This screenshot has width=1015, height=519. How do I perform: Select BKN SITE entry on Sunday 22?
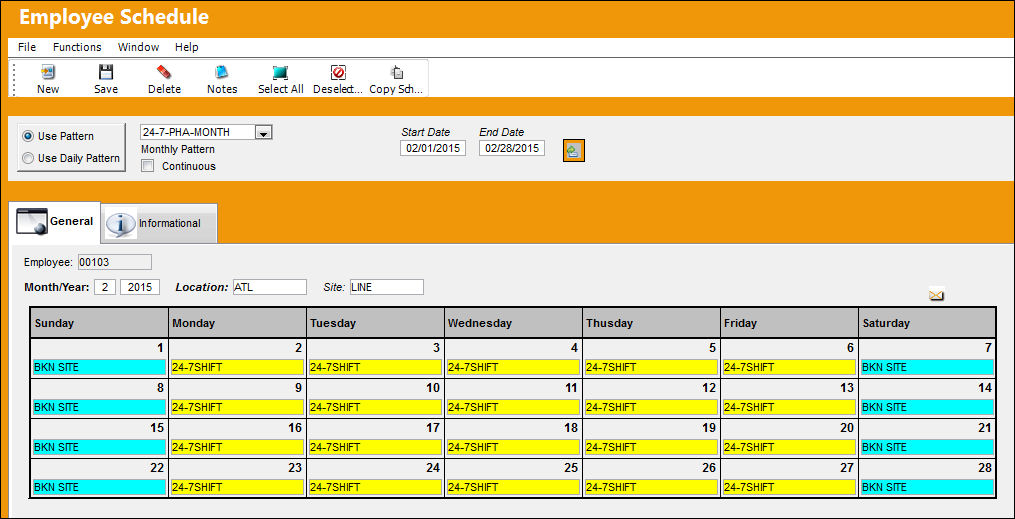(x=99, y=487)
